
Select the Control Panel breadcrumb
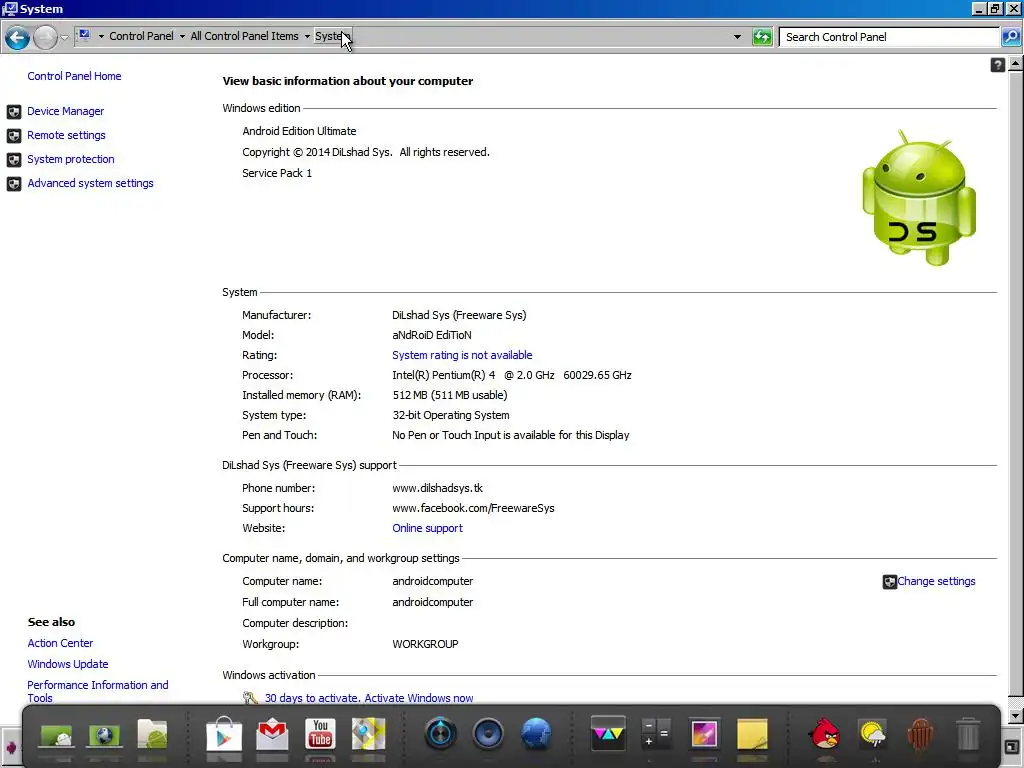click(141, 37)
